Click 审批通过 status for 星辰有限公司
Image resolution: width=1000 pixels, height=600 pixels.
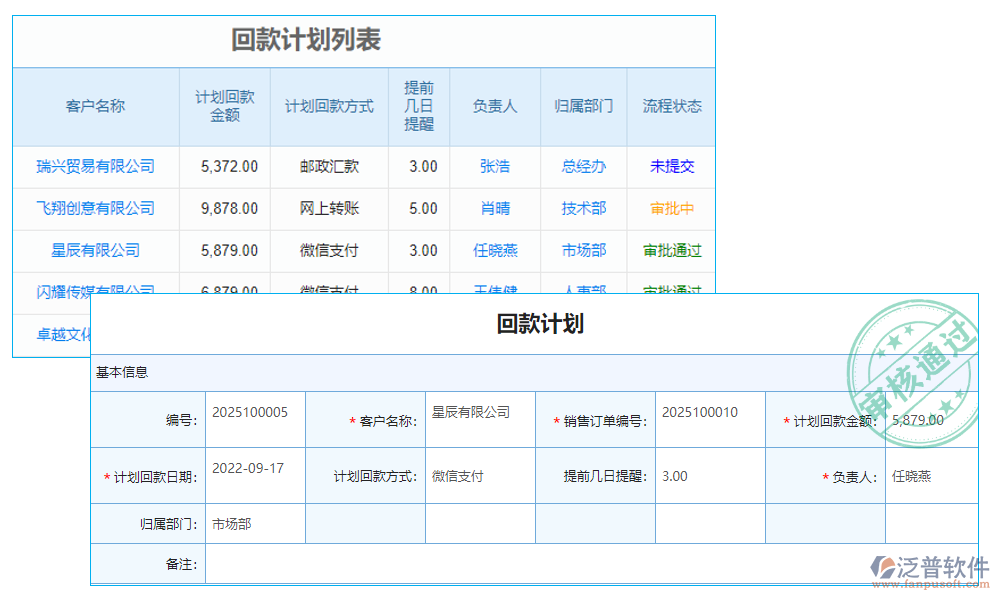(x=671, y=251)
